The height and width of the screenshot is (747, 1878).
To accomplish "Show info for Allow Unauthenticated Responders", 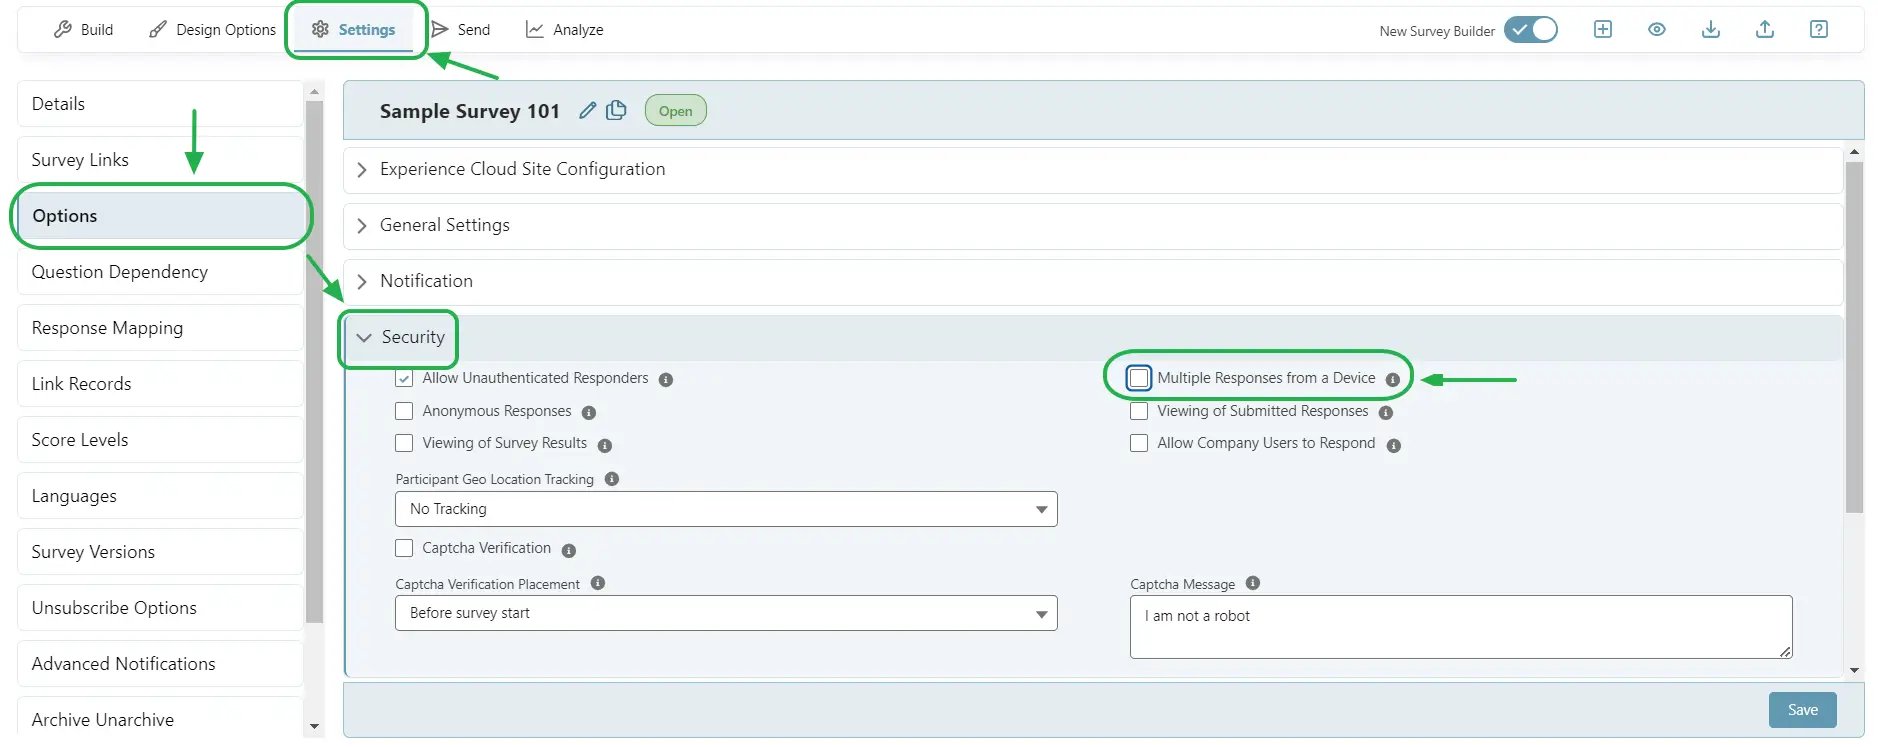I will click(x=666, y=380).
